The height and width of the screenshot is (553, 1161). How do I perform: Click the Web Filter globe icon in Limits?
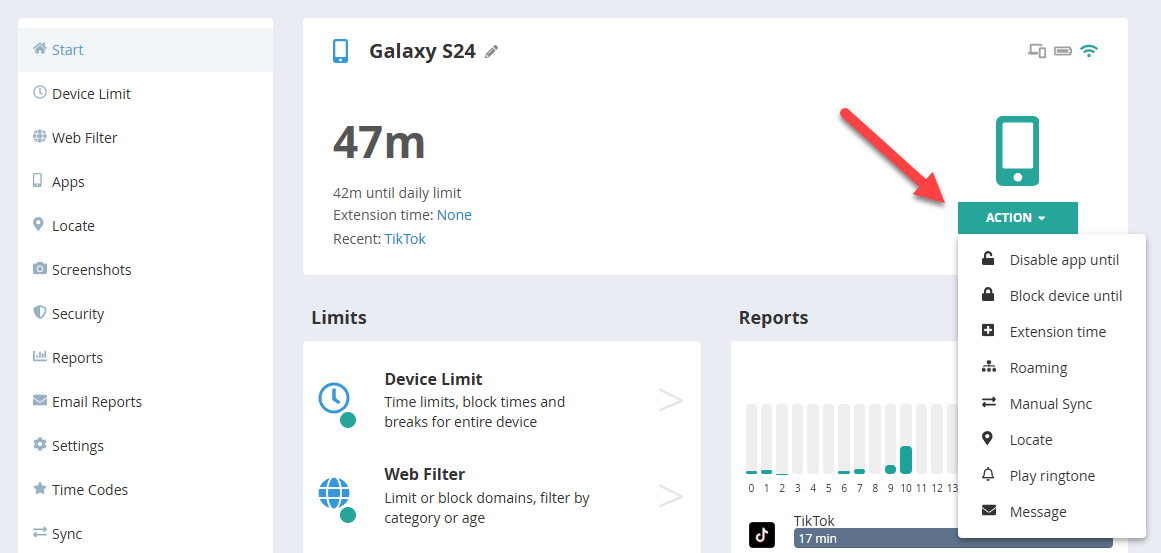click(x=334, y=493)
